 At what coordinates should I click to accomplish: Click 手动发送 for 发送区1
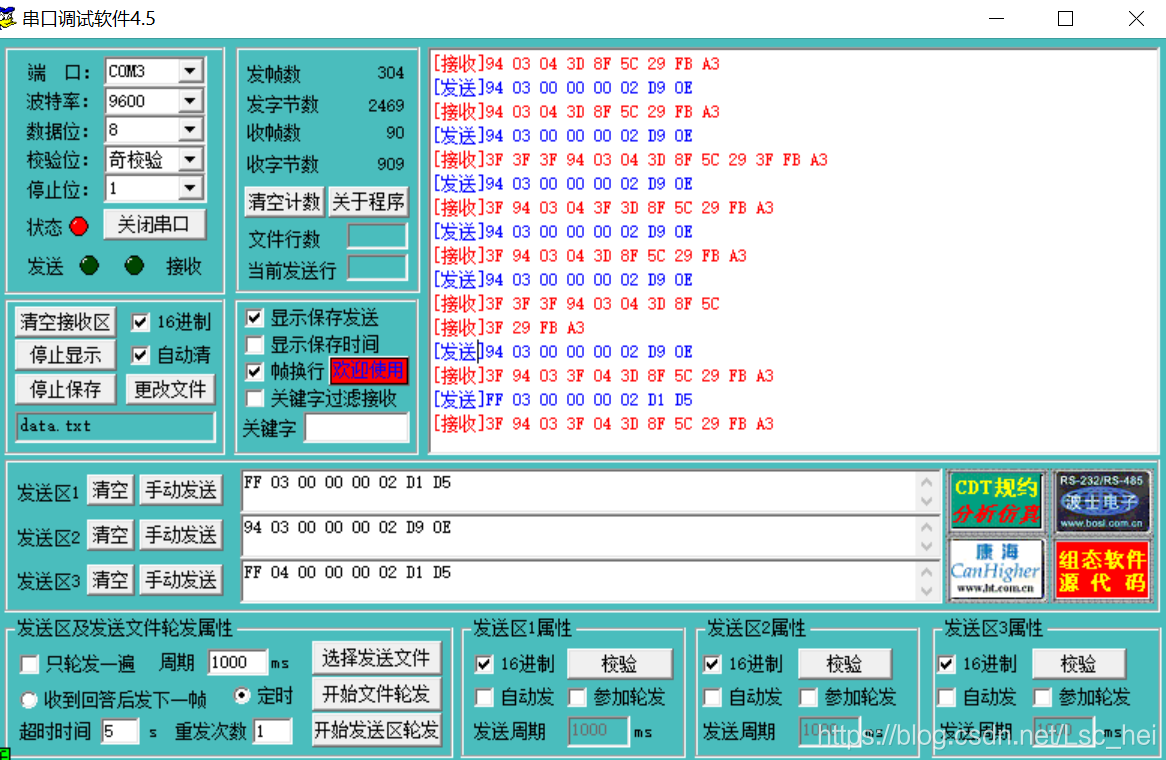(x=180, y=490)
